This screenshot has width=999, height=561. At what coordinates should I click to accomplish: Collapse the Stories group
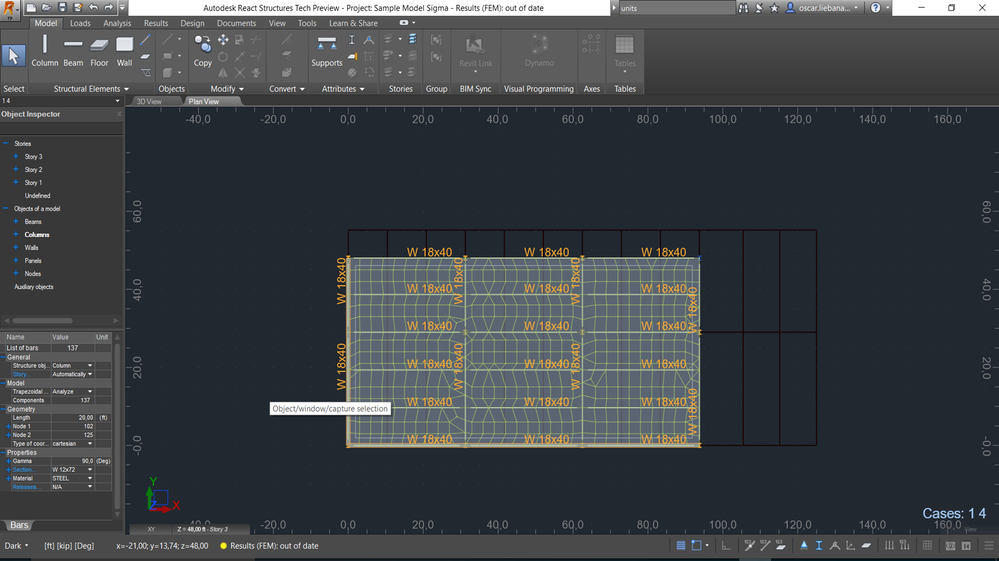[6, 143]
